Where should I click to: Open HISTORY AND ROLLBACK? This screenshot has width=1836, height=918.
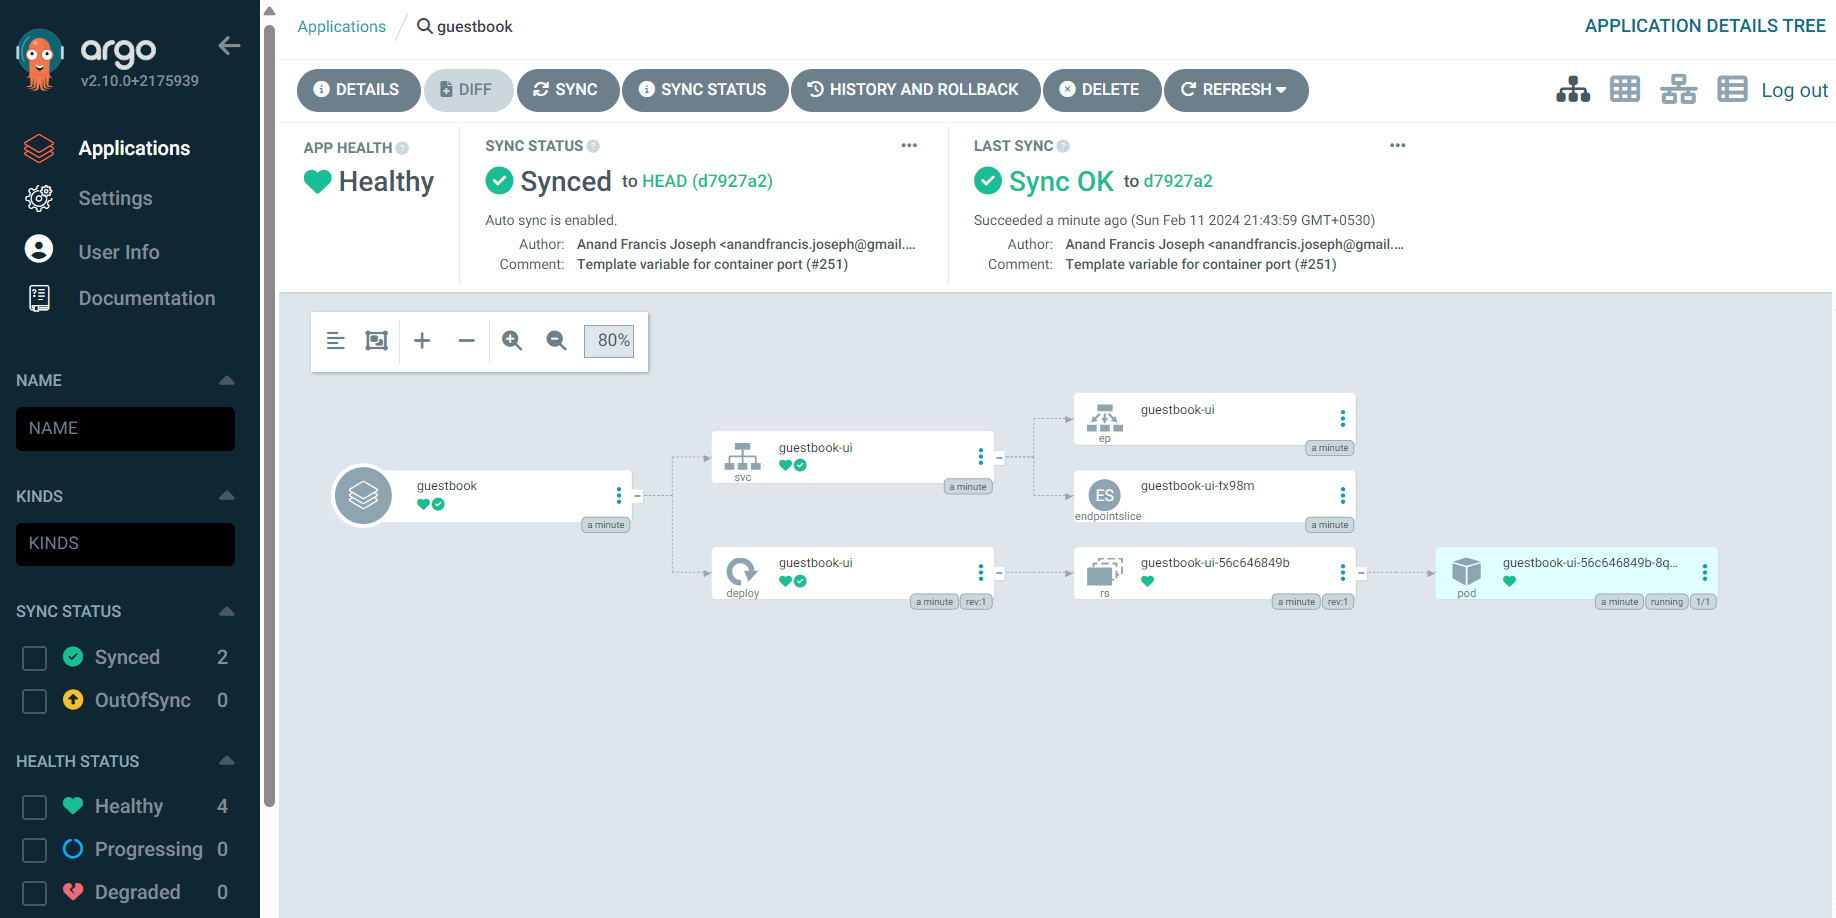[x=915, y=90]
